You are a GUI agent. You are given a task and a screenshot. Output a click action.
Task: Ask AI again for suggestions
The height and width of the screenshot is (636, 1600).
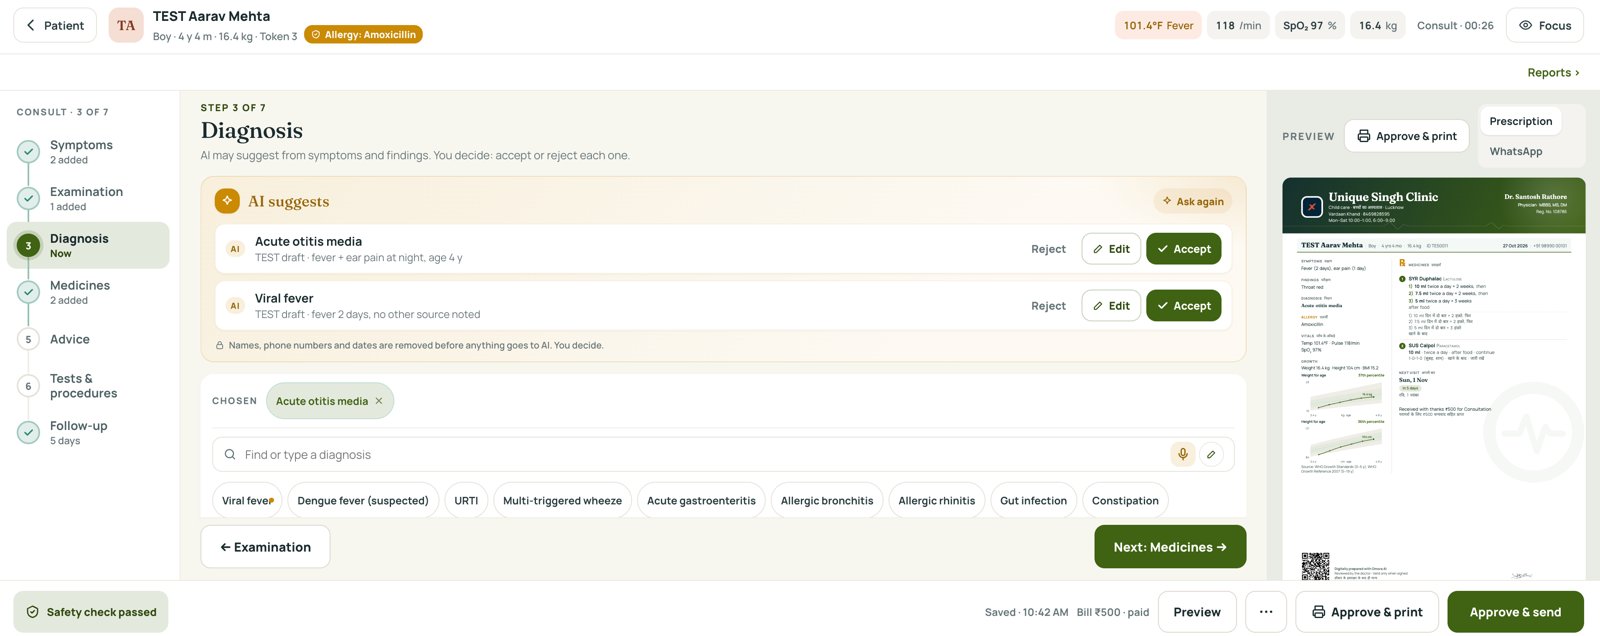[x=1193, y=201]
